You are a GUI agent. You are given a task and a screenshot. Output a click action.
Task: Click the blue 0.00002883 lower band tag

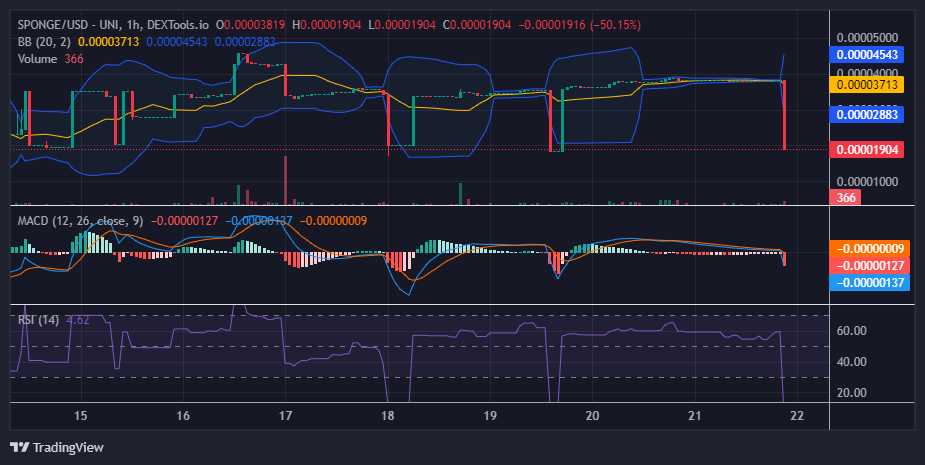tap(867, 114)
